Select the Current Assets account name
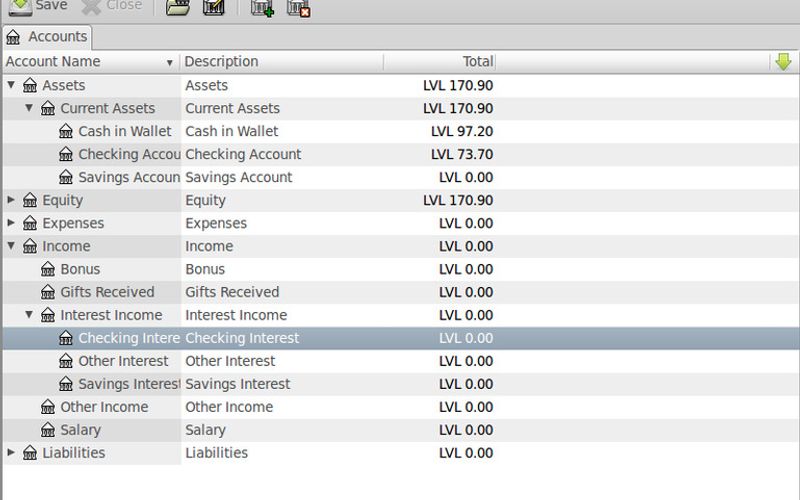800x500 pixels. (x=108, y=108)
